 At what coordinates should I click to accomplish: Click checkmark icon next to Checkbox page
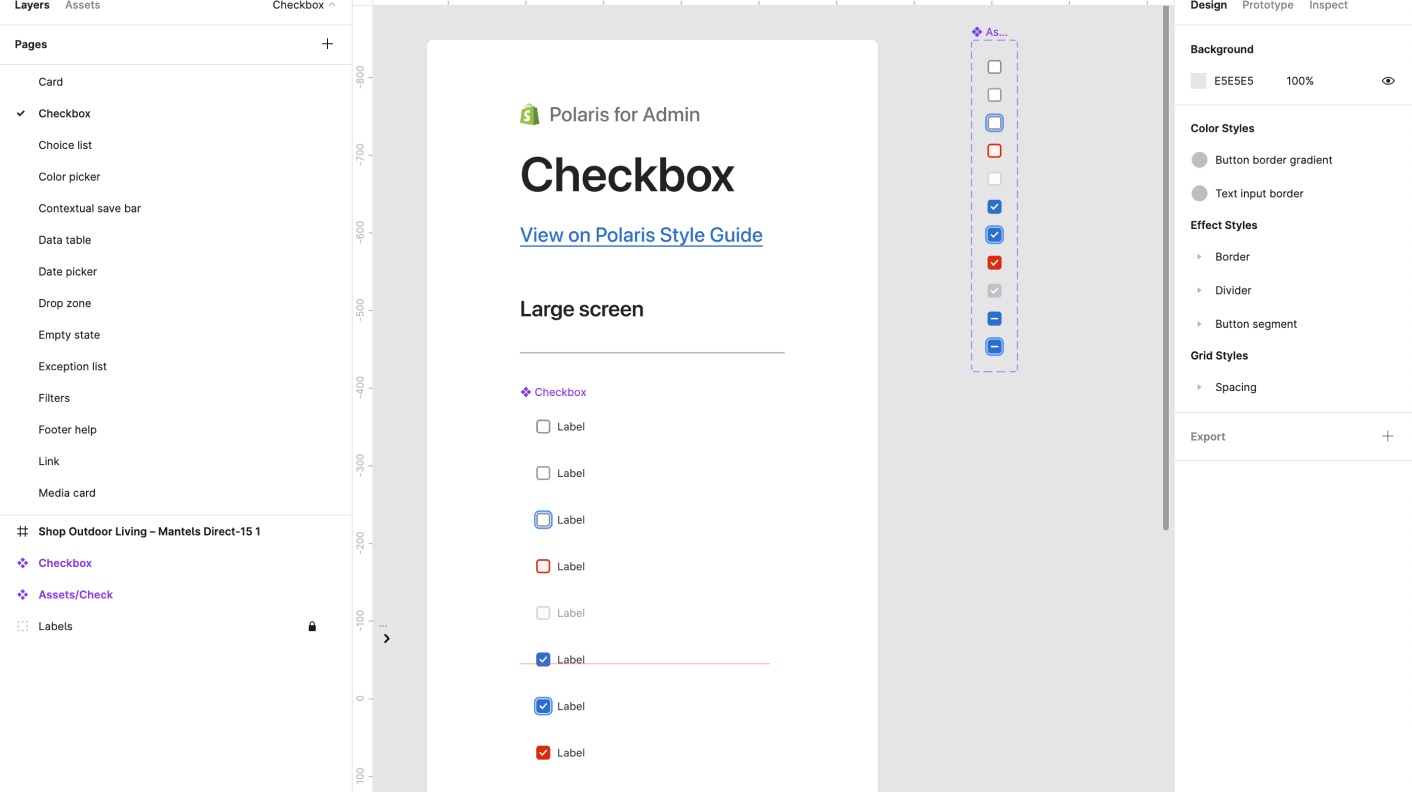21,113
